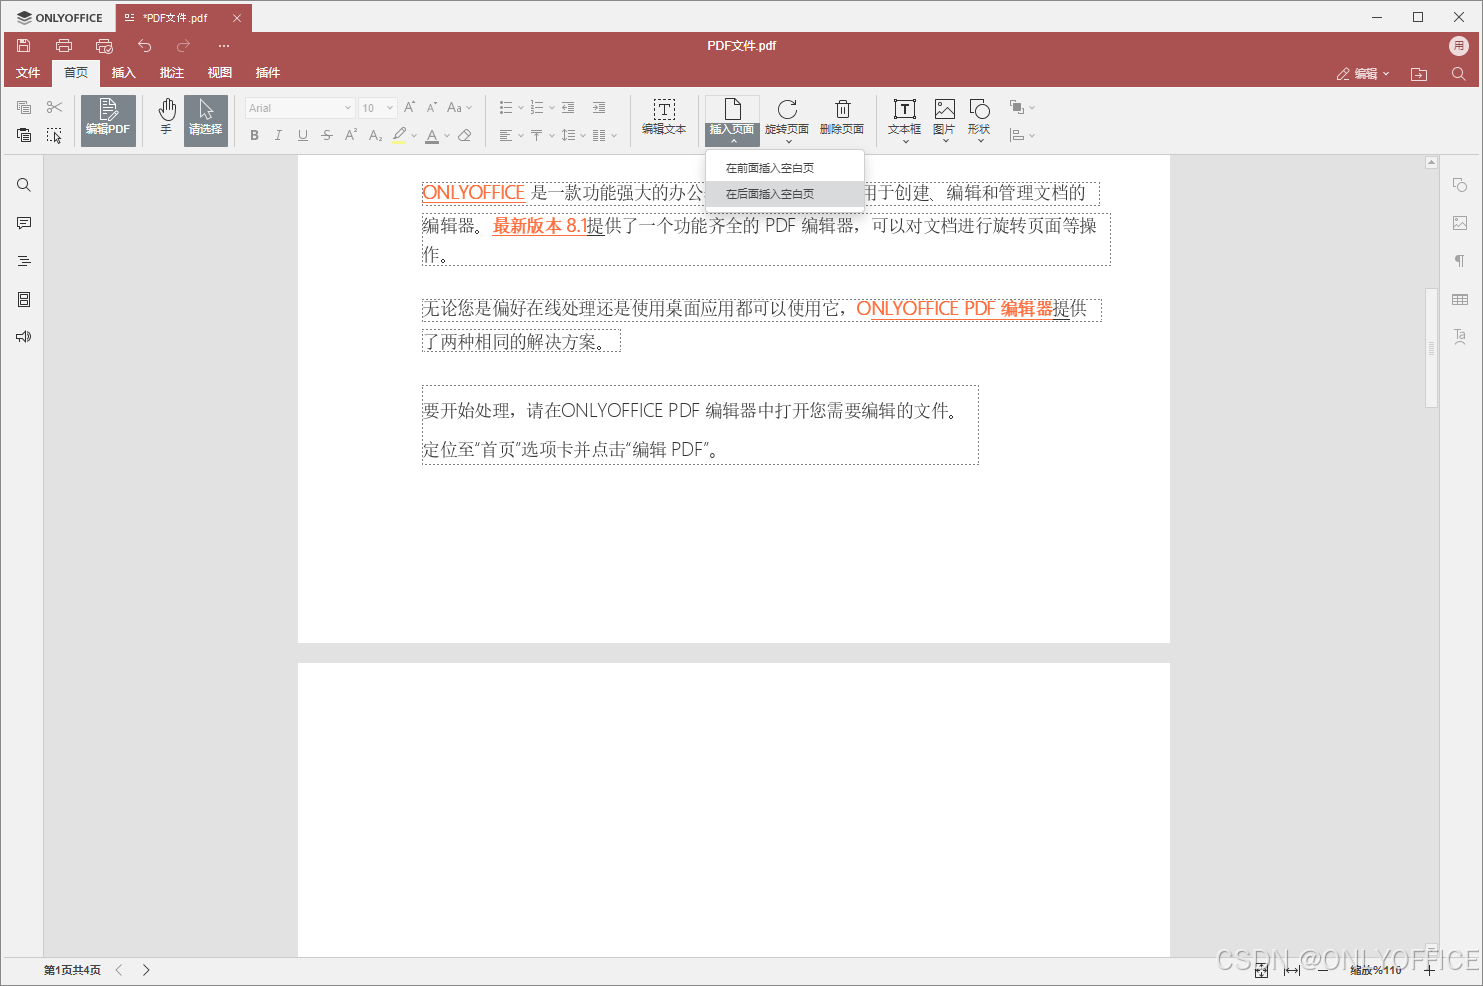1483x986 pixels.
Task: Click the 插入页面 insert page button
Action: tap(732, 121)
